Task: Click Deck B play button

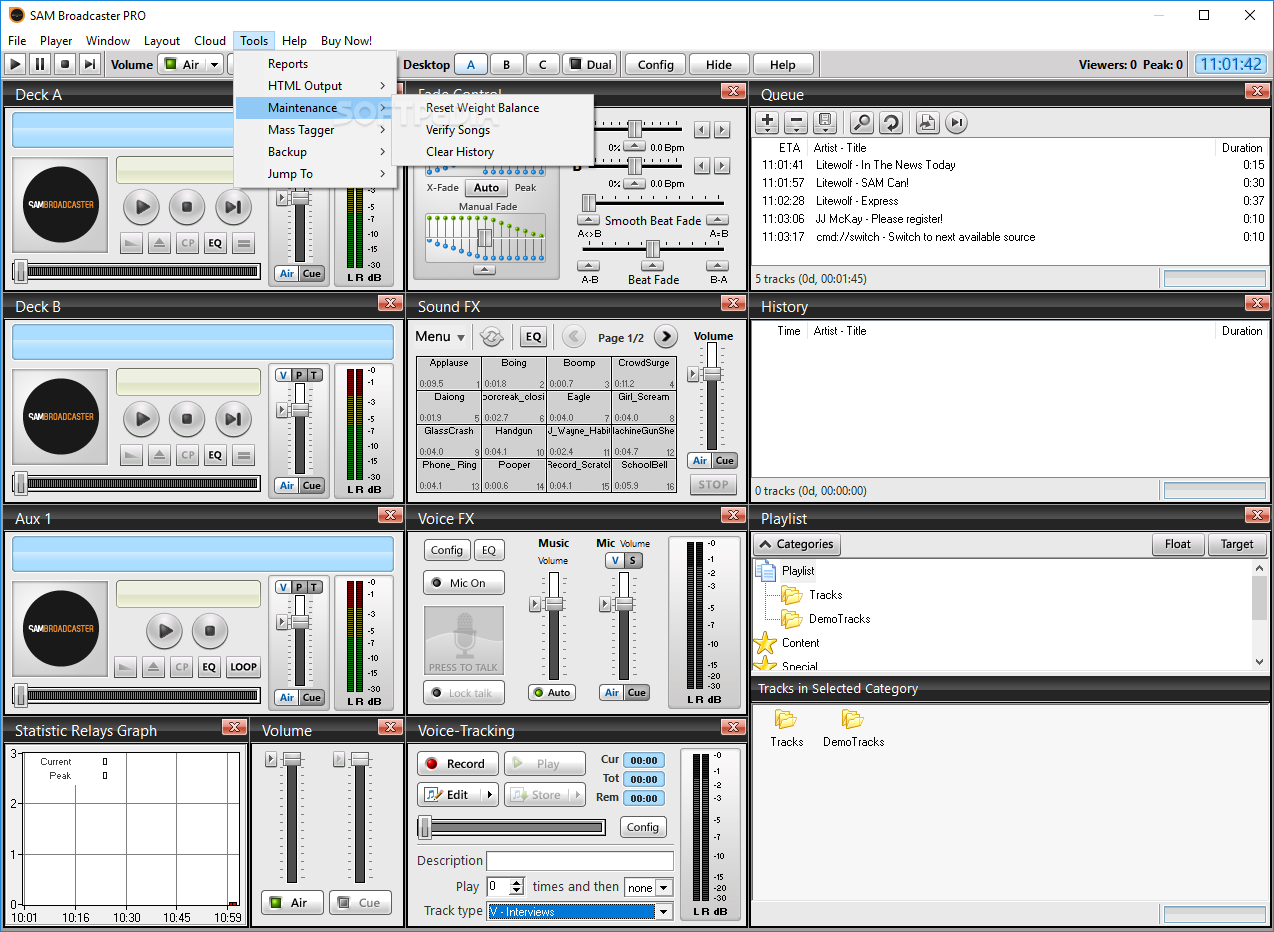Action: 142,419
